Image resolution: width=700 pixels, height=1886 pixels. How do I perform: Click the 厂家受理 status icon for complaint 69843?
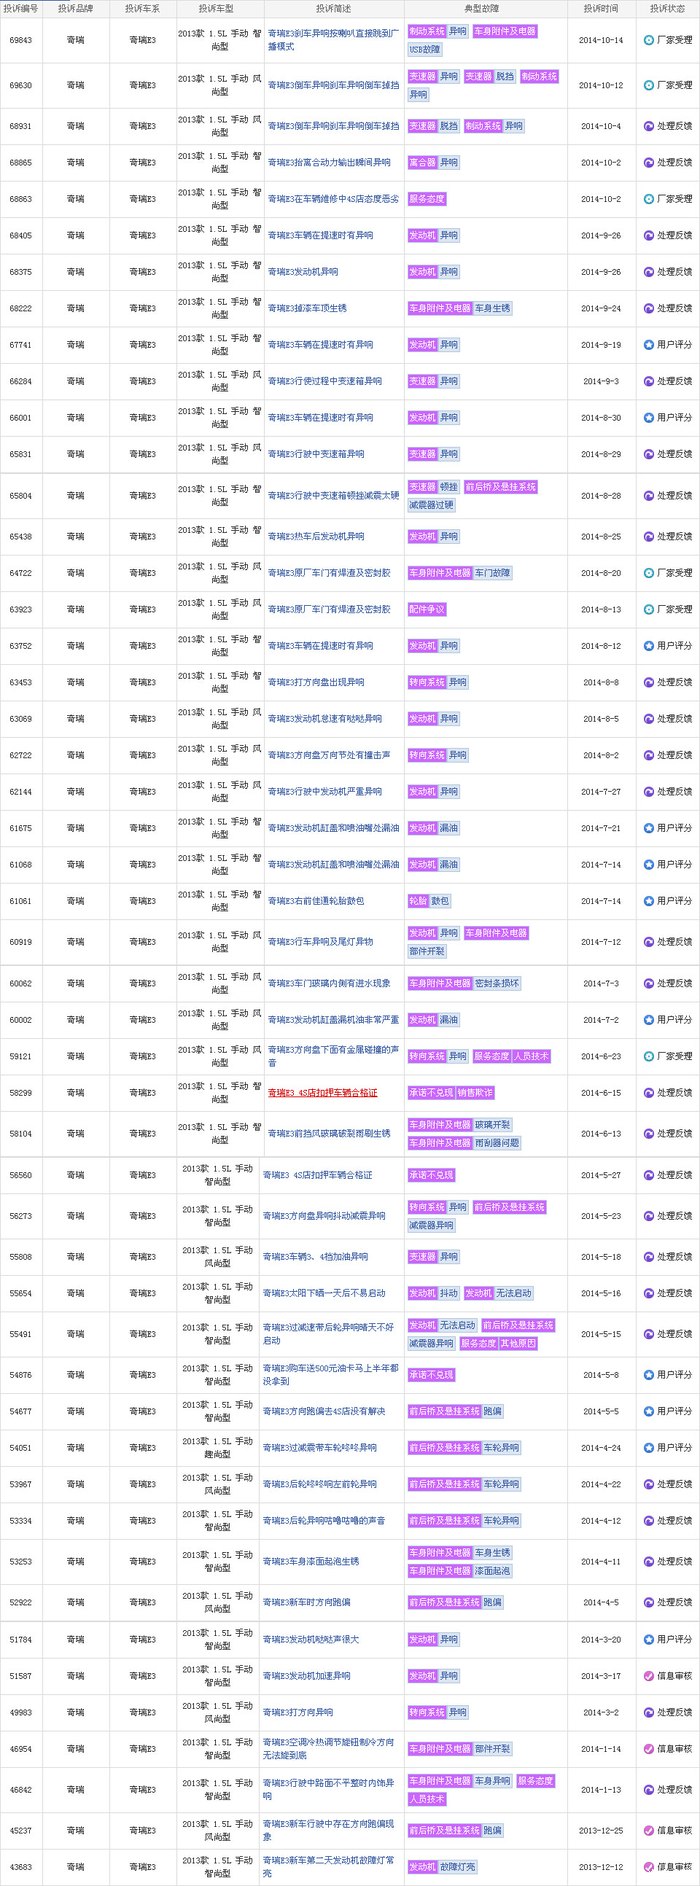tap(648, 41)
